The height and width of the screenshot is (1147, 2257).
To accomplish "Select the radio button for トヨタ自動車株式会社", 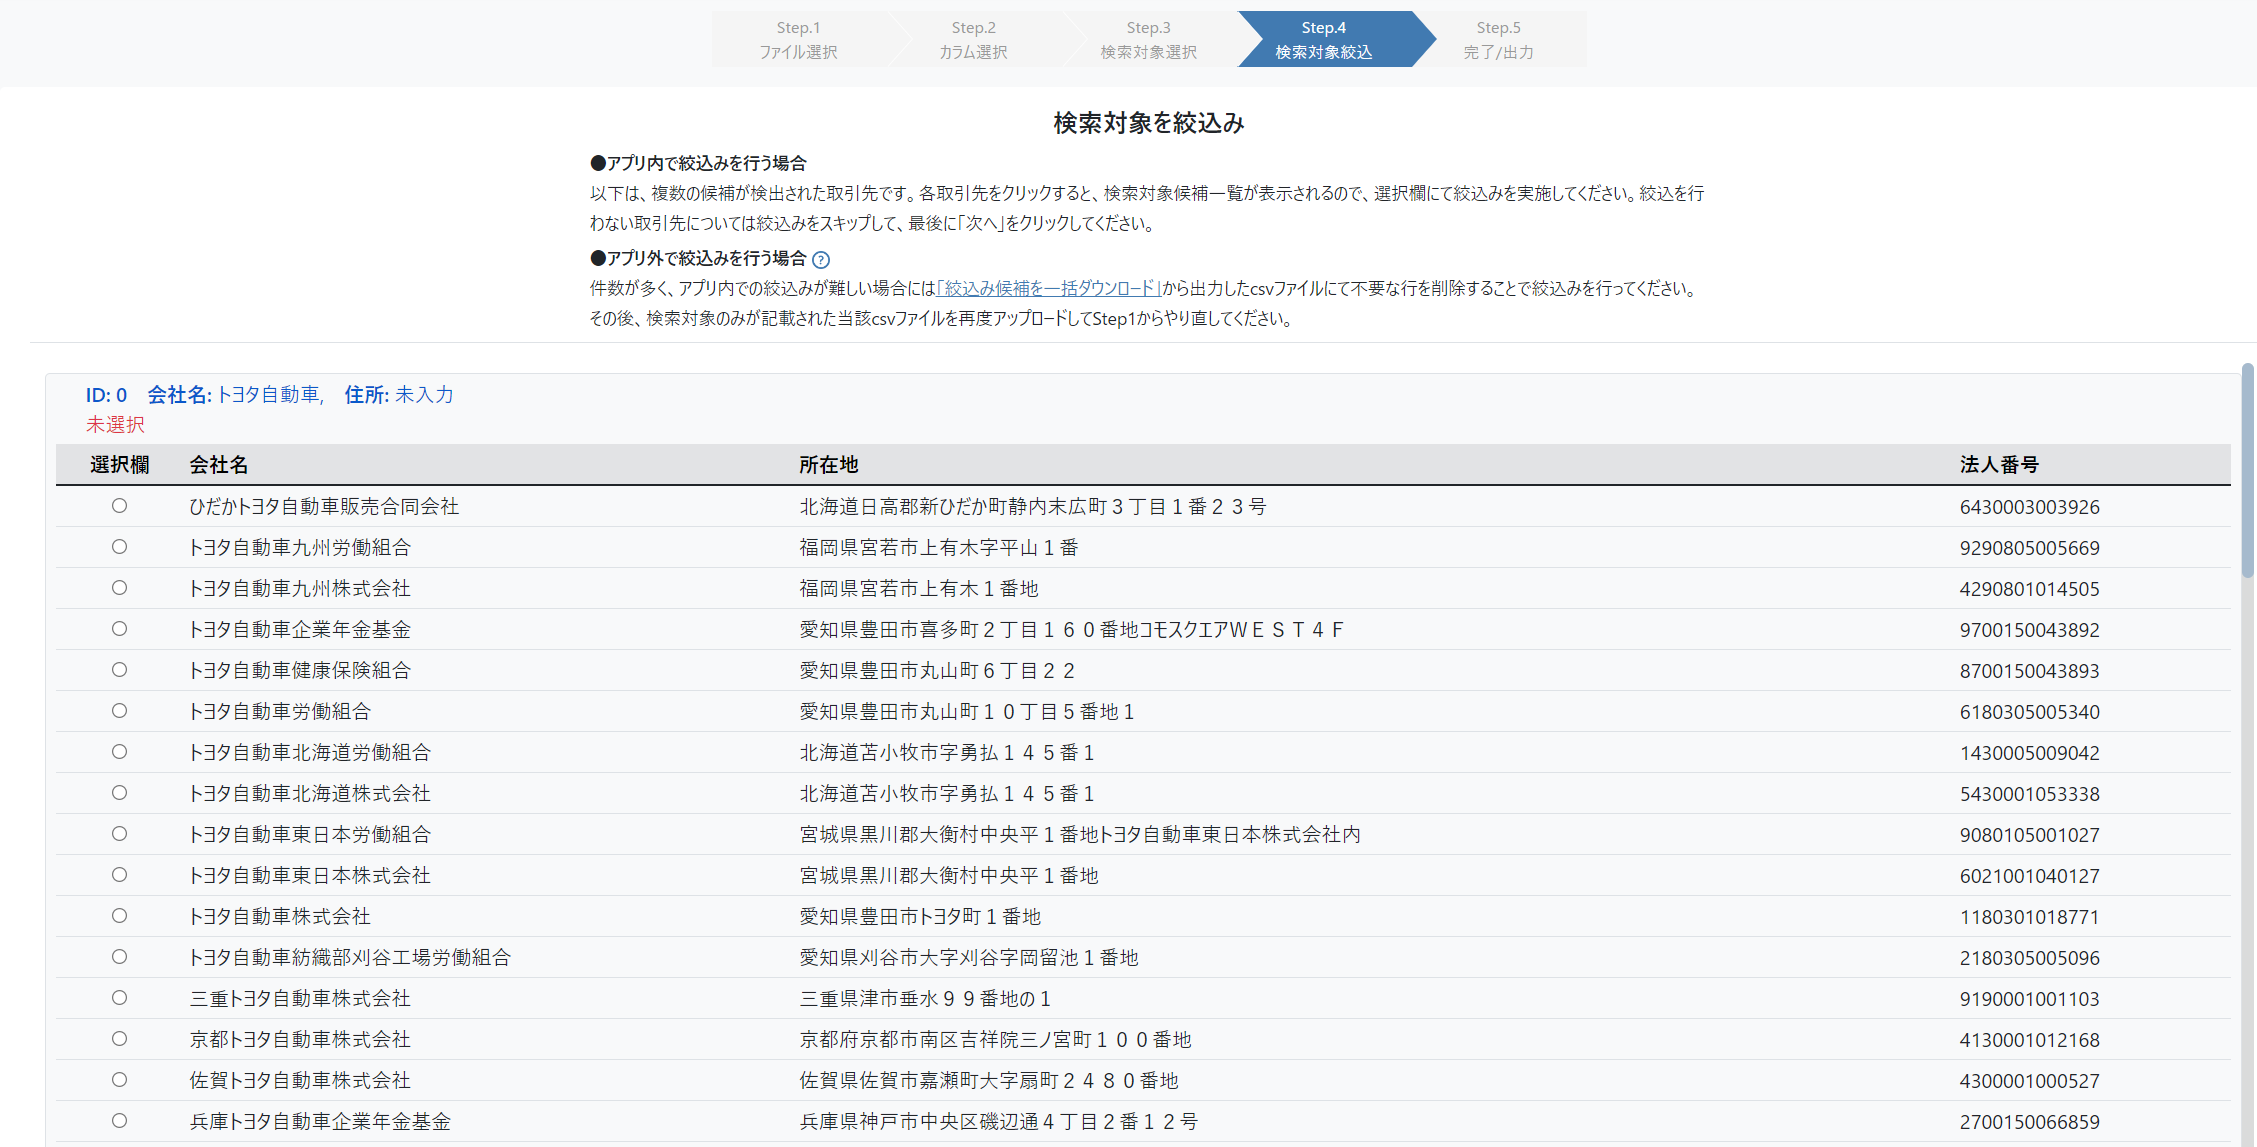I will (x=120, y=915).
